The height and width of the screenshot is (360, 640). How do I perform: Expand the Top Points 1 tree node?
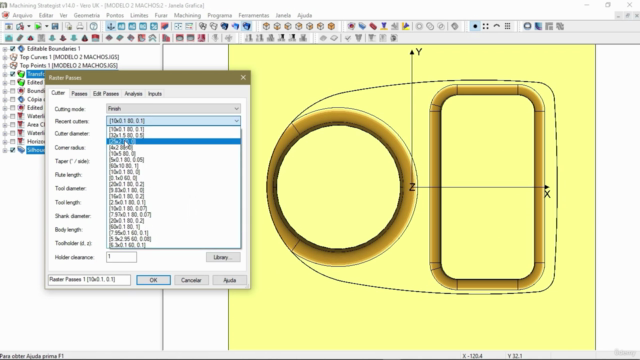tap(5, 66)
